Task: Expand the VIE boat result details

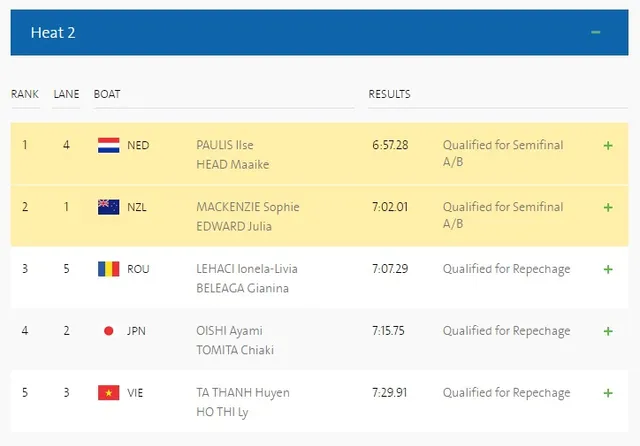Action: point(608,393)
